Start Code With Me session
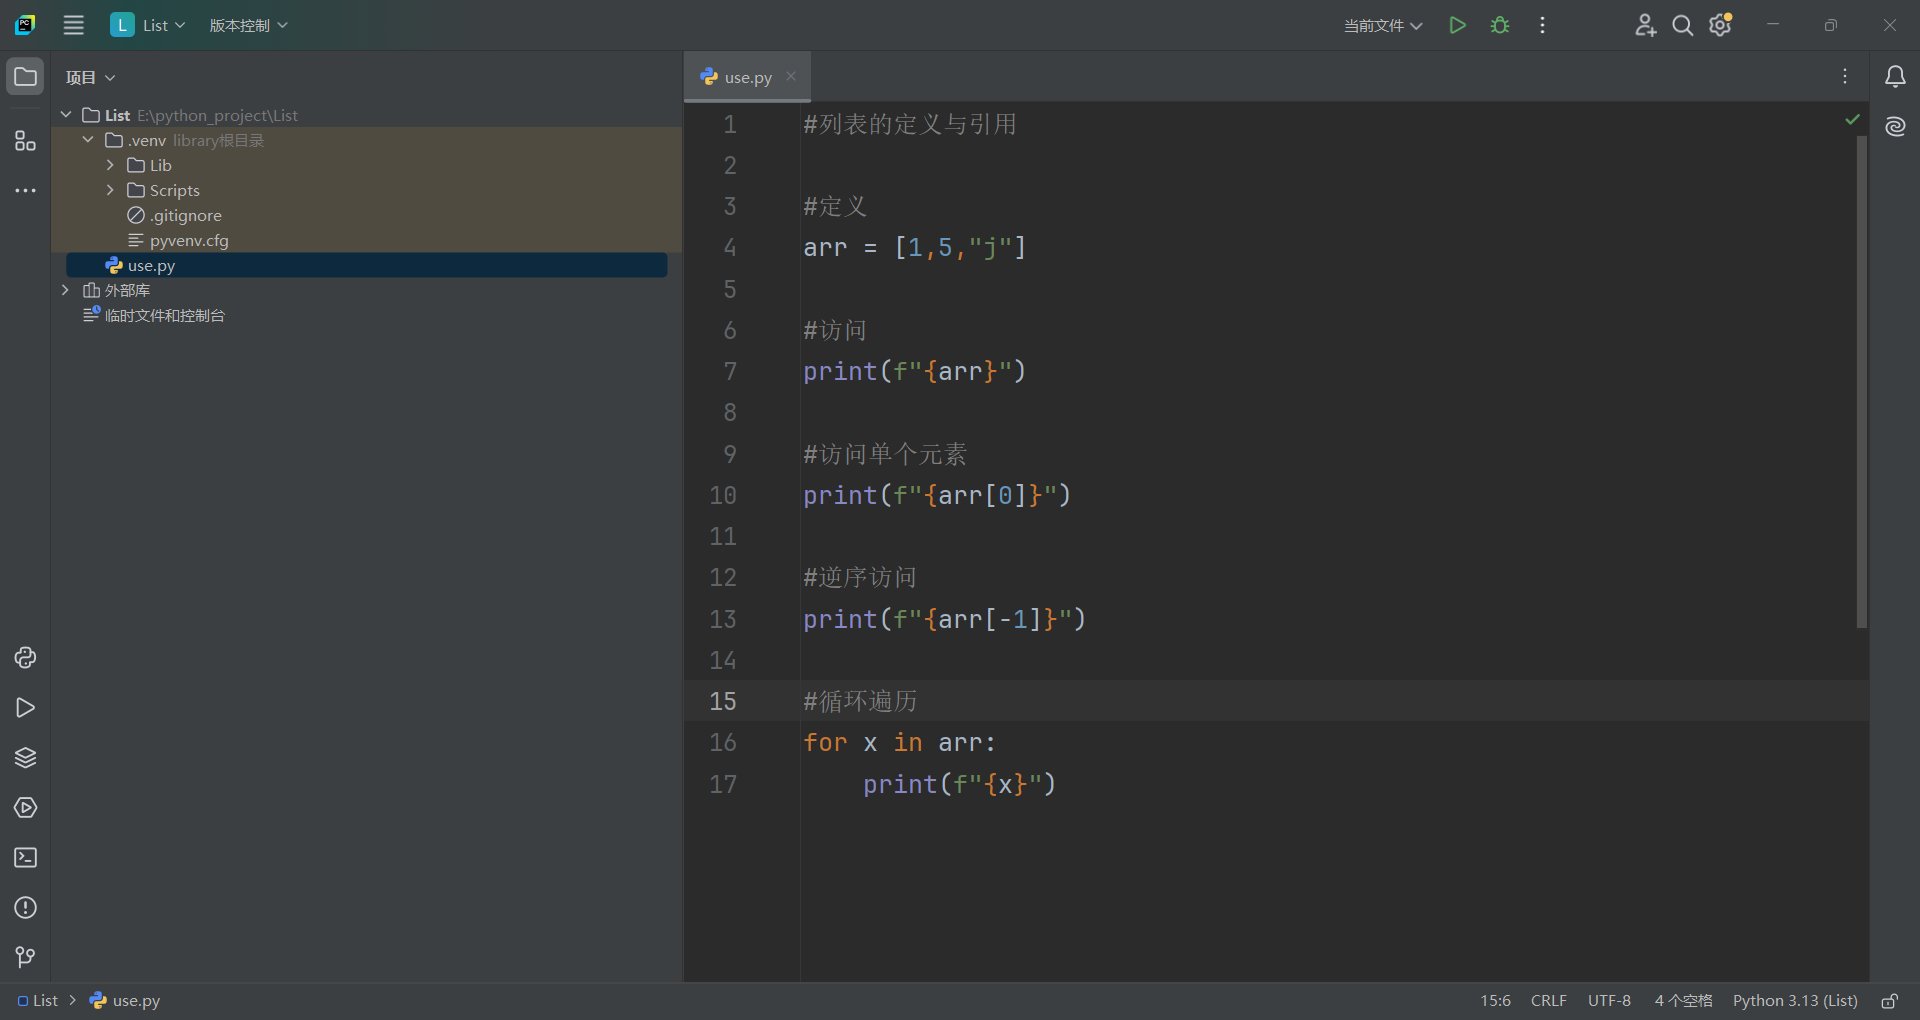 (1646, 25)
